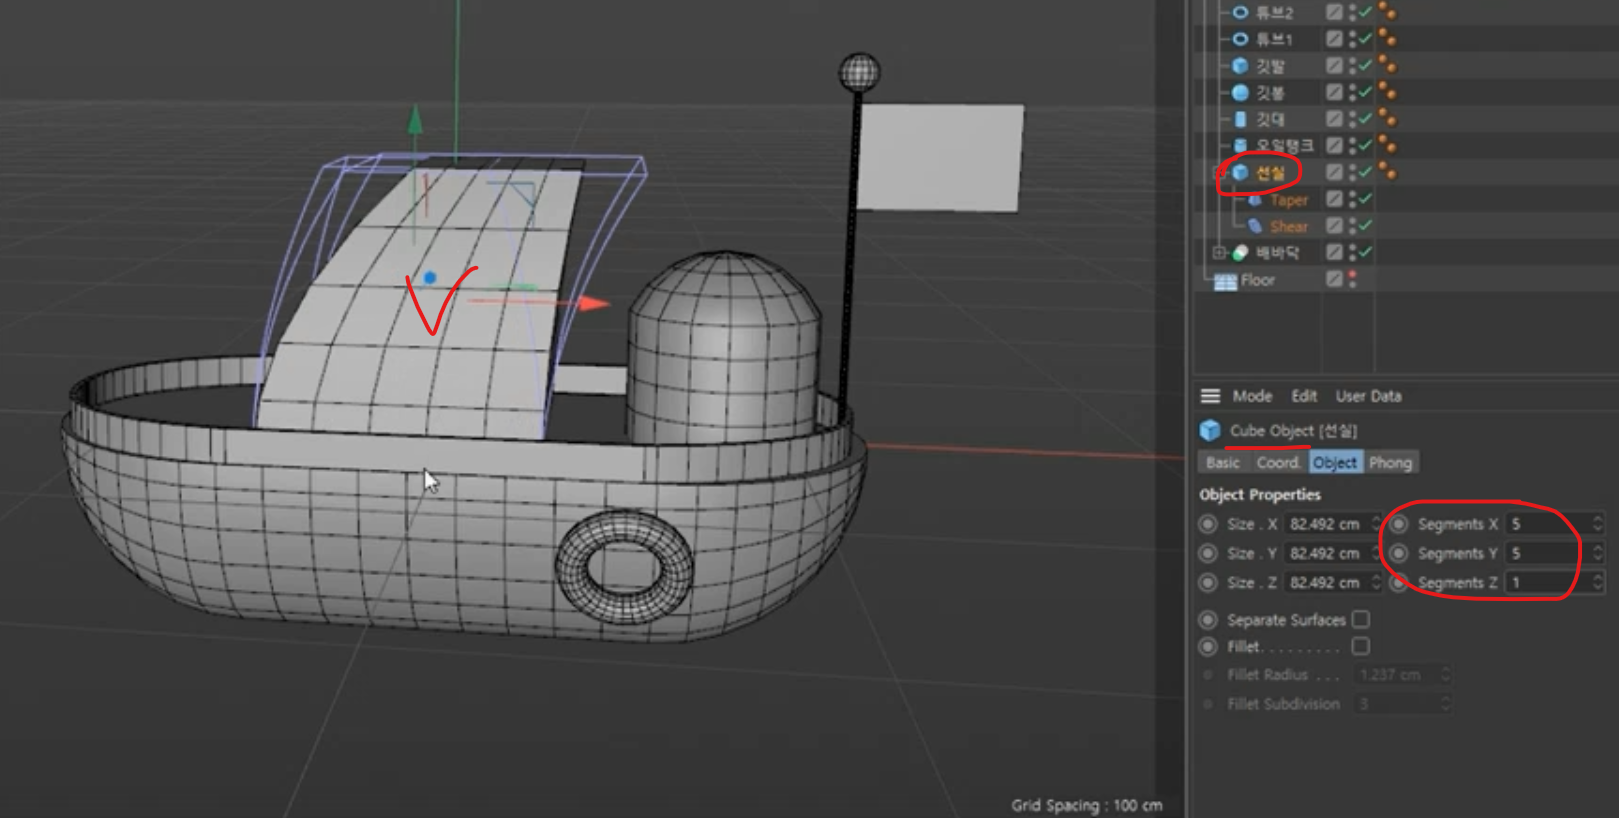Click the 깃발 cube object icon
Screen dimensions: 1619x818
pyautogui.click(x=1240, y=66)
